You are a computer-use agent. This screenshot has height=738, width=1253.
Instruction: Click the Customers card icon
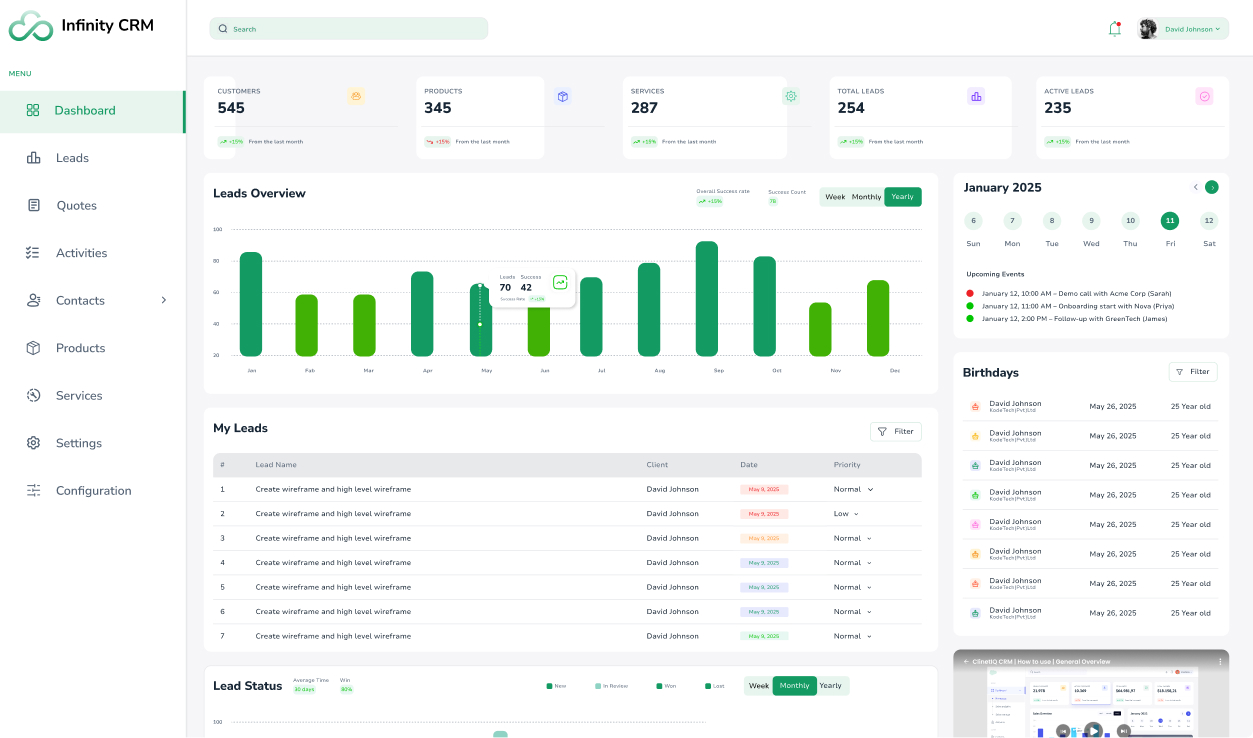pos(357,96)
